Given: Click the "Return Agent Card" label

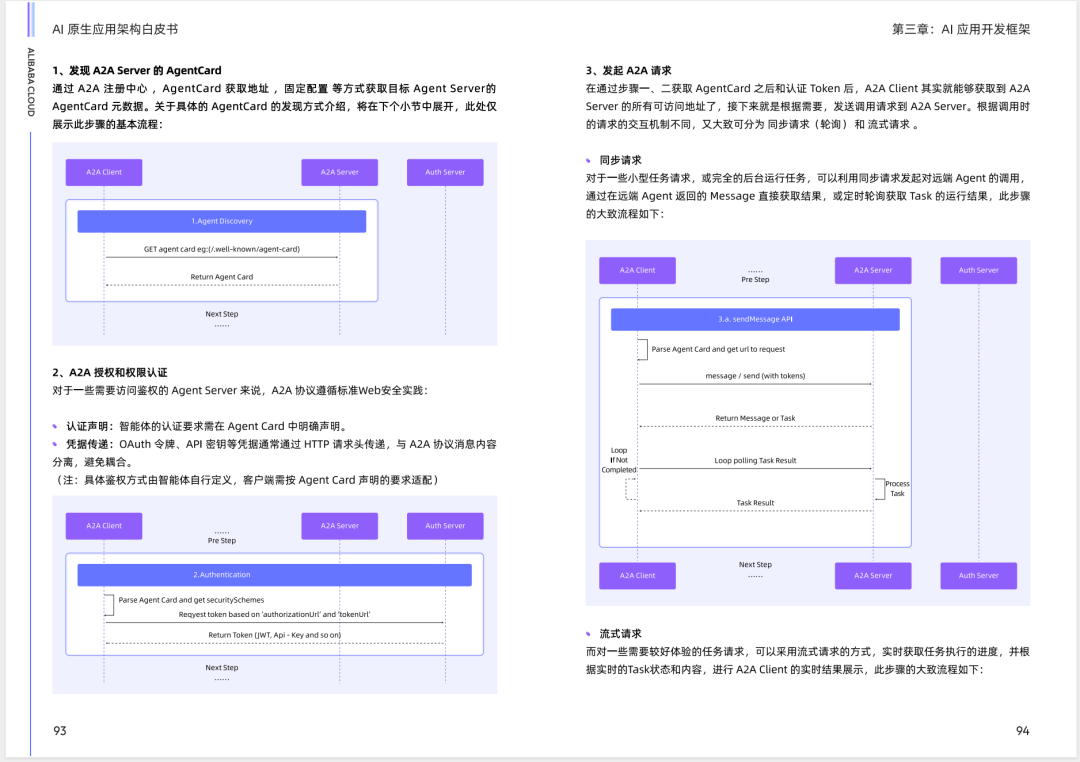Looking at the screenshot, I should pyautogui.click(x=222, y=277).
